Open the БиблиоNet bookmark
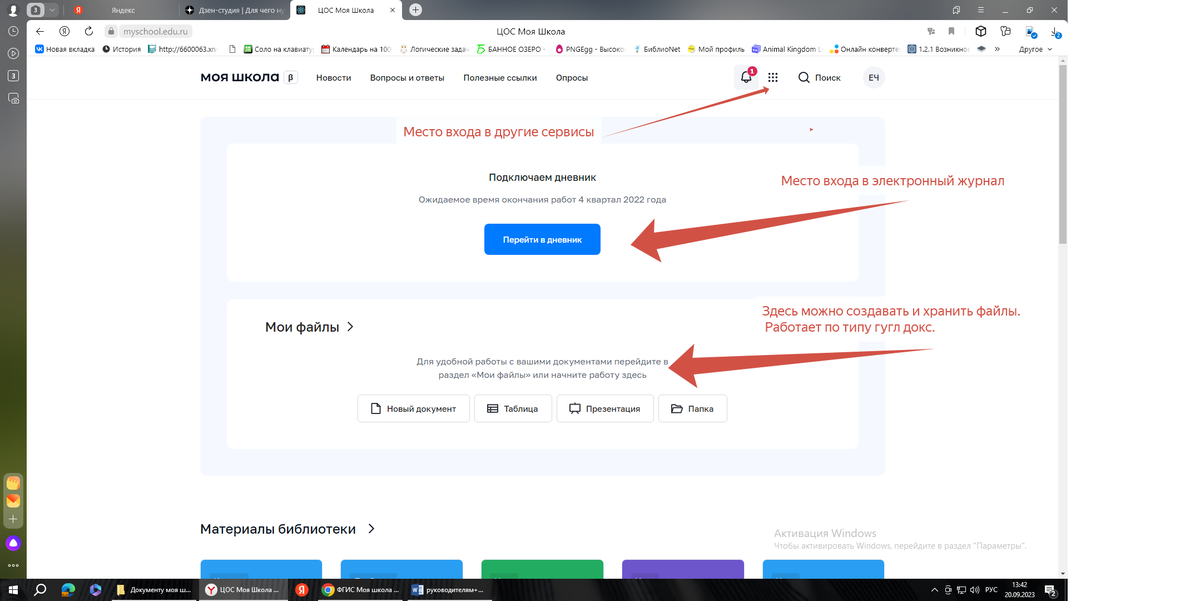1200x601 pixels. 658,48
